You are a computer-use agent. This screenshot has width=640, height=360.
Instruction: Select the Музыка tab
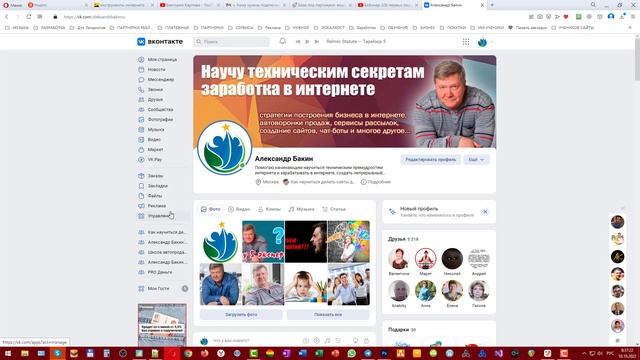click(x=301, y=209)
